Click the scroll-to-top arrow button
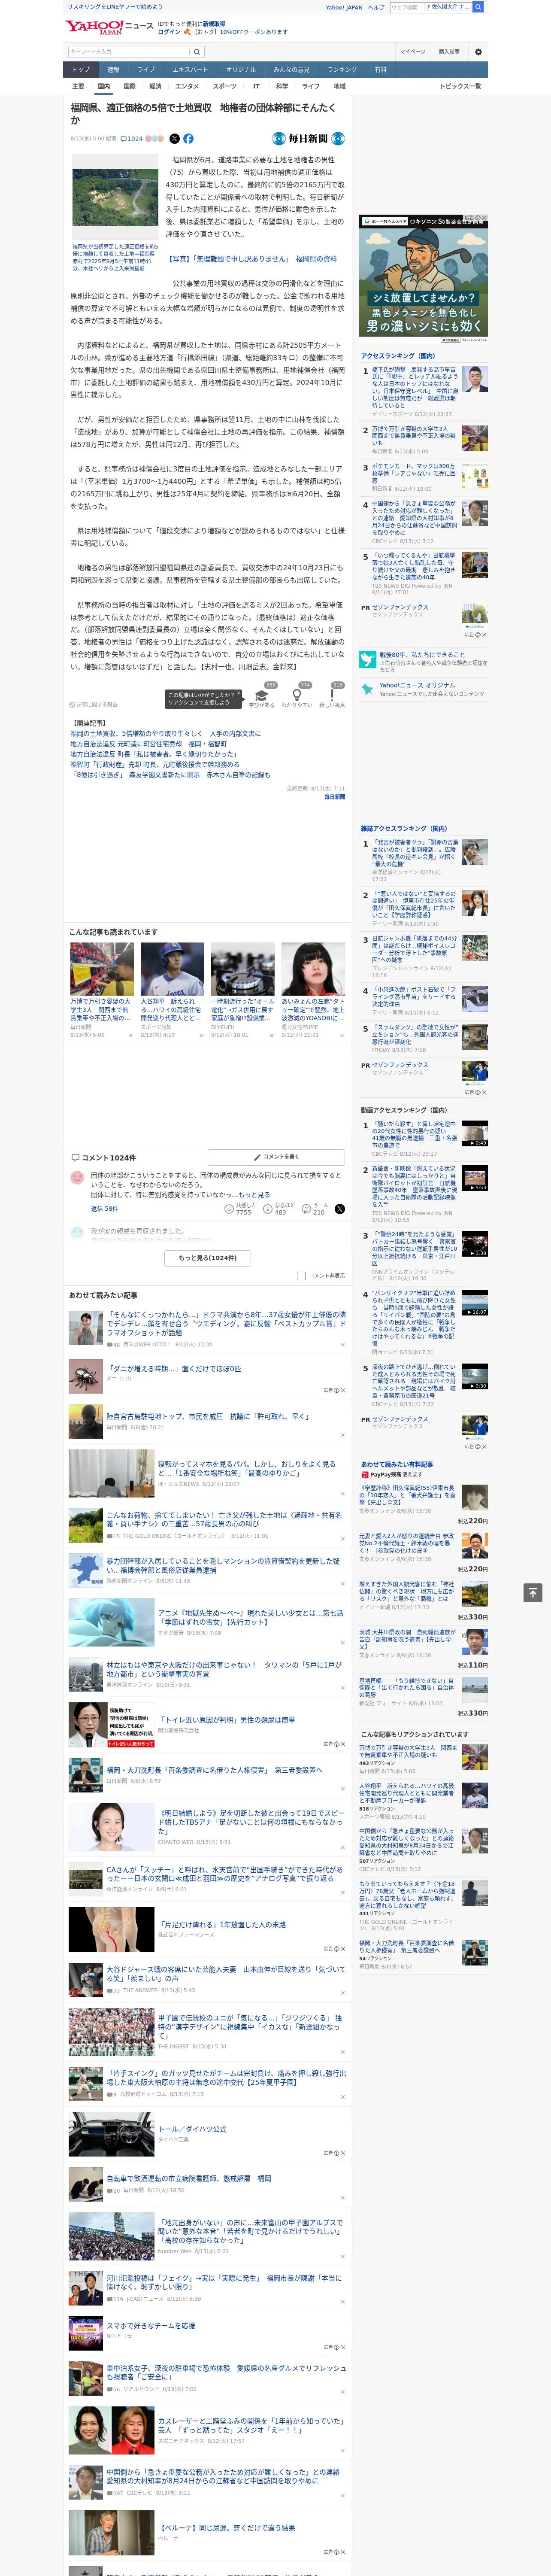The height and width of the screenshot is (2576, 551). [533, 1592]
